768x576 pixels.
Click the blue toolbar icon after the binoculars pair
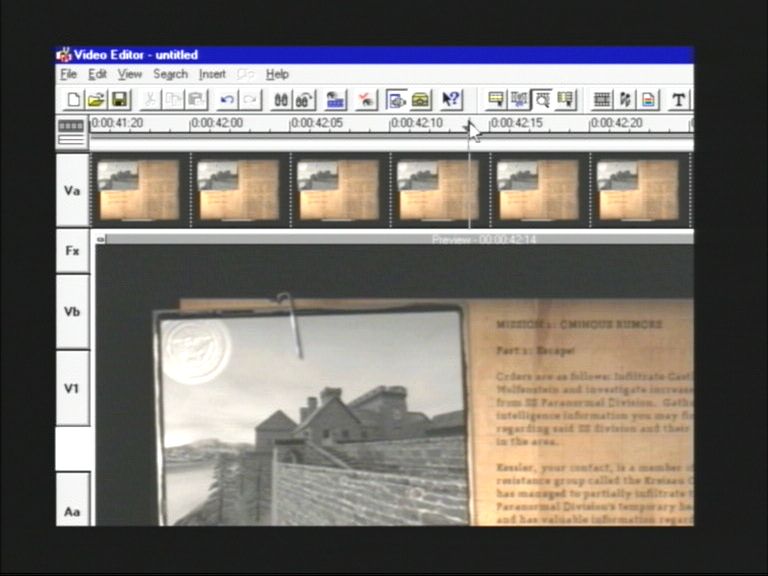tap(336, 100)
